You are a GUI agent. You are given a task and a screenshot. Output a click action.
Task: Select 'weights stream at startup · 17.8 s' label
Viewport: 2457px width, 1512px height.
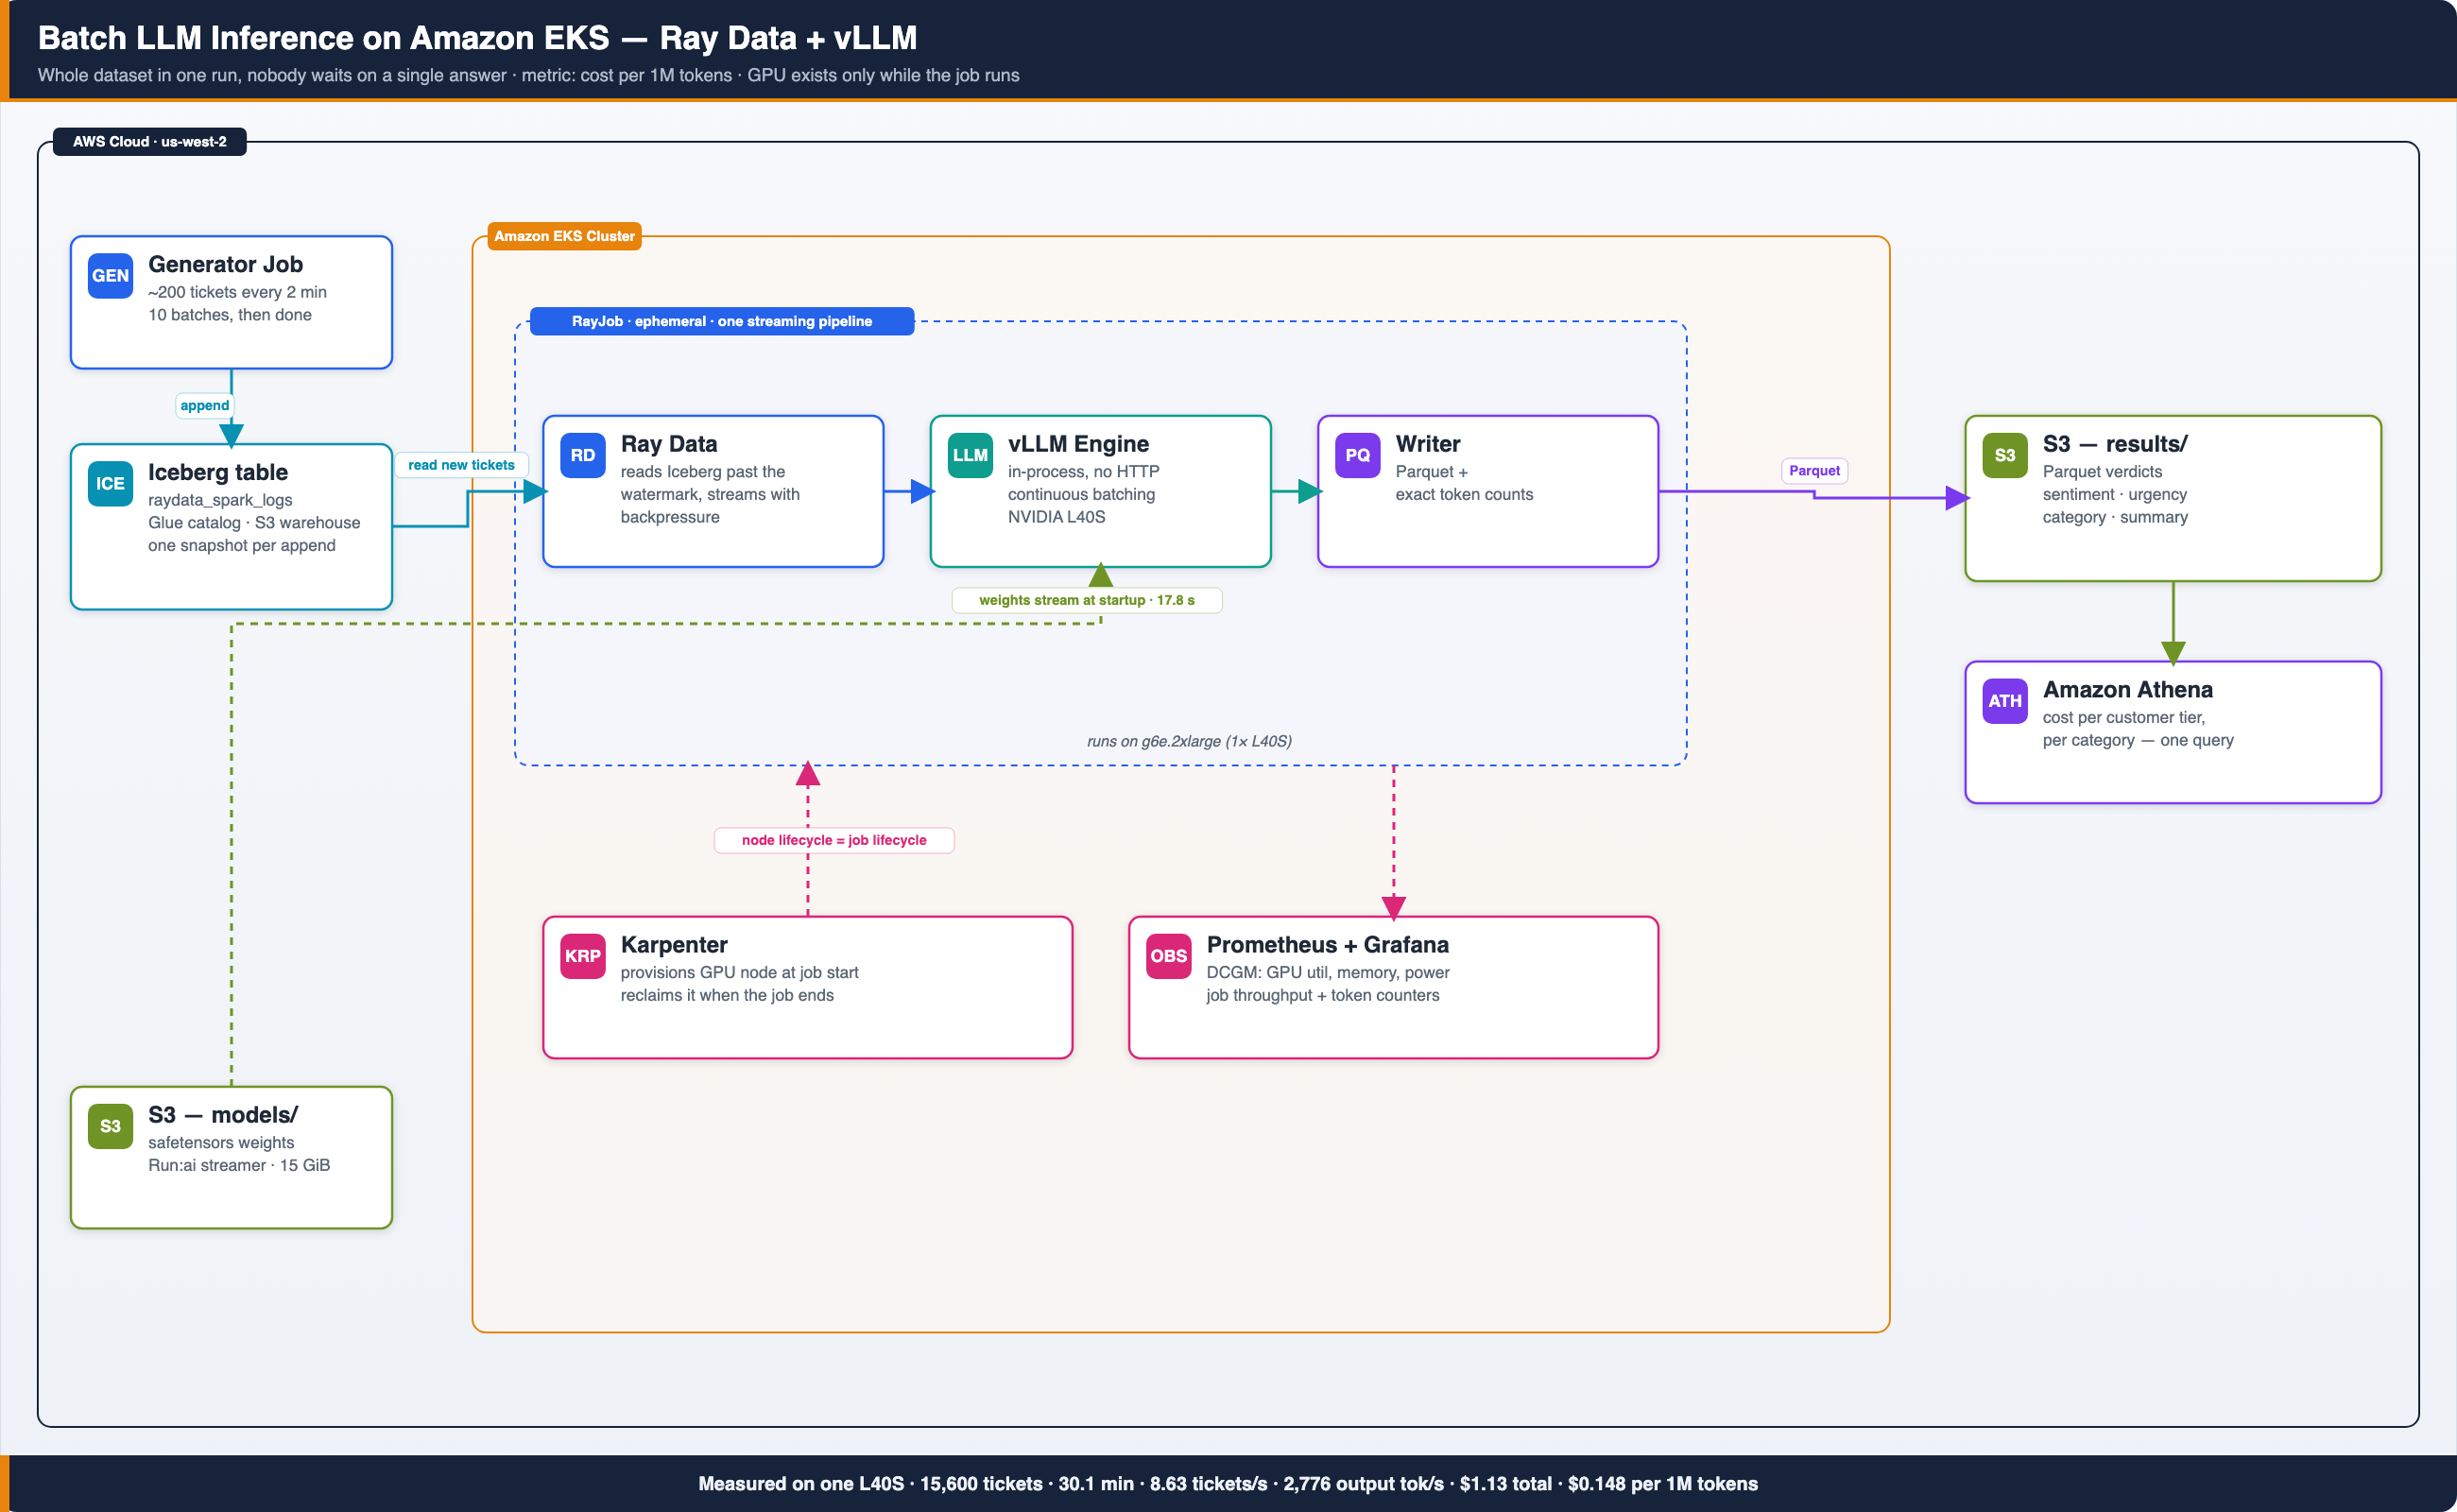click(x=1087, y=601)
